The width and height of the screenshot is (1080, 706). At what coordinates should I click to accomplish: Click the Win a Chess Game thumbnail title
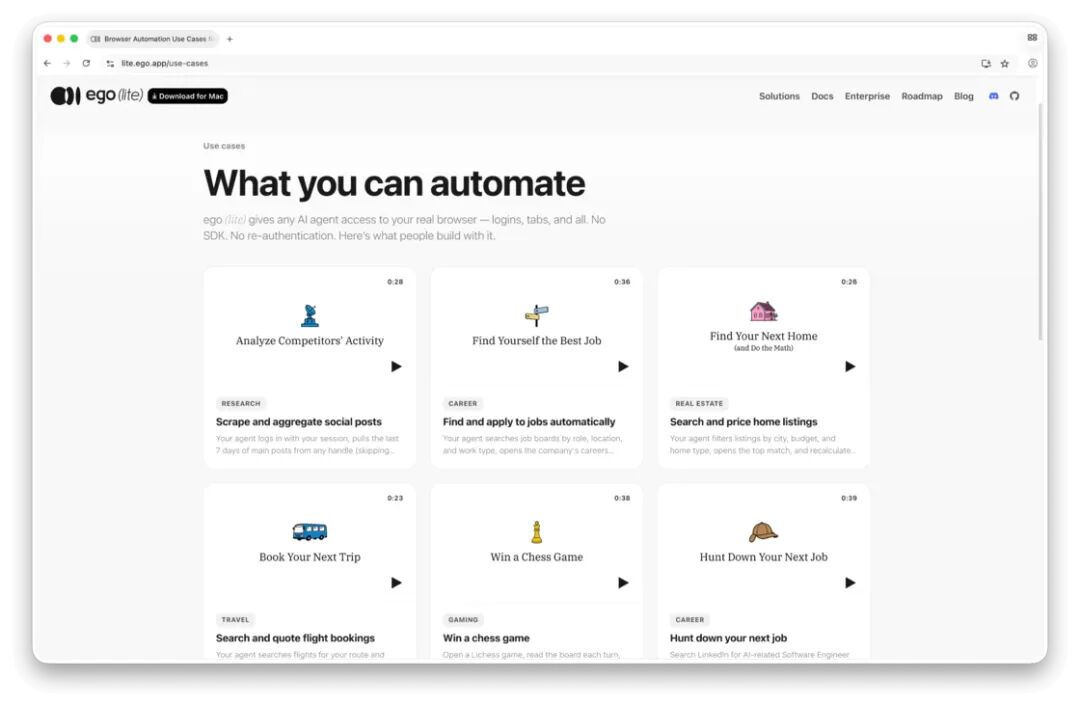[x=537, y=557]
